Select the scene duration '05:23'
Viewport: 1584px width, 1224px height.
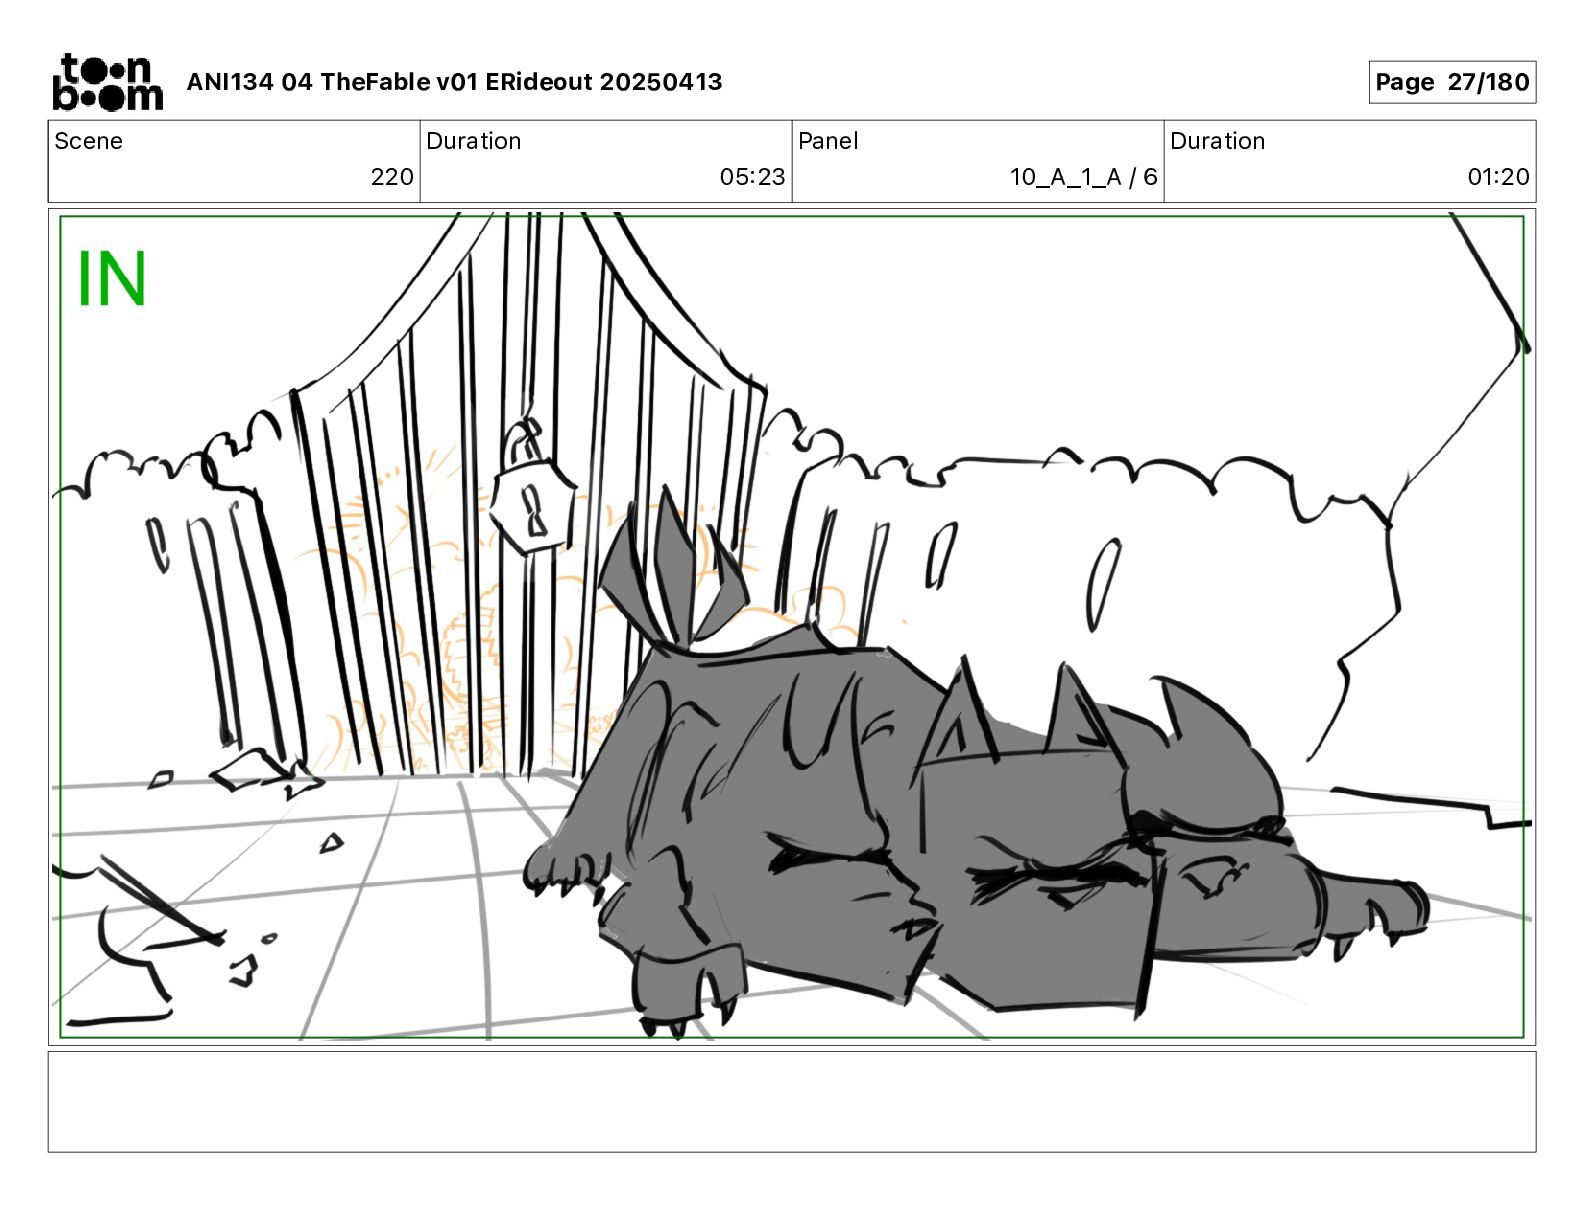point(752,177)
